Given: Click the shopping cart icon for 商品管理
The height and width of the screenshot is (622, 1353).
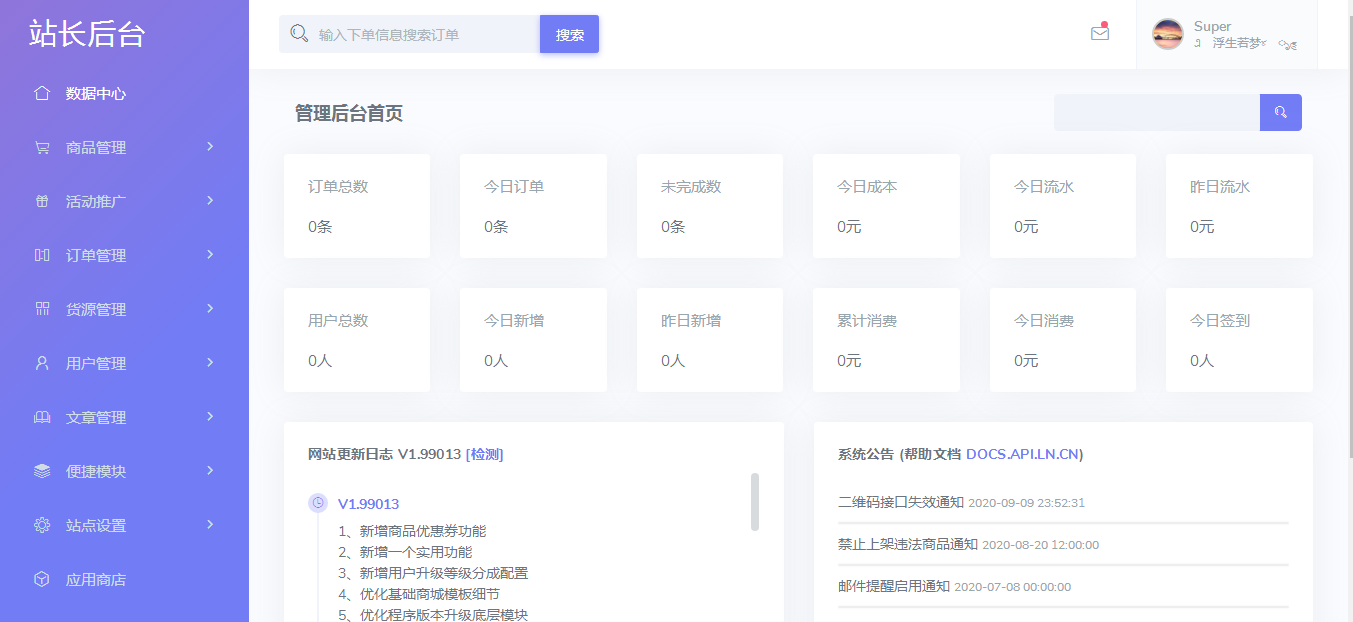Looking at the screenshot, I should 42,147.
